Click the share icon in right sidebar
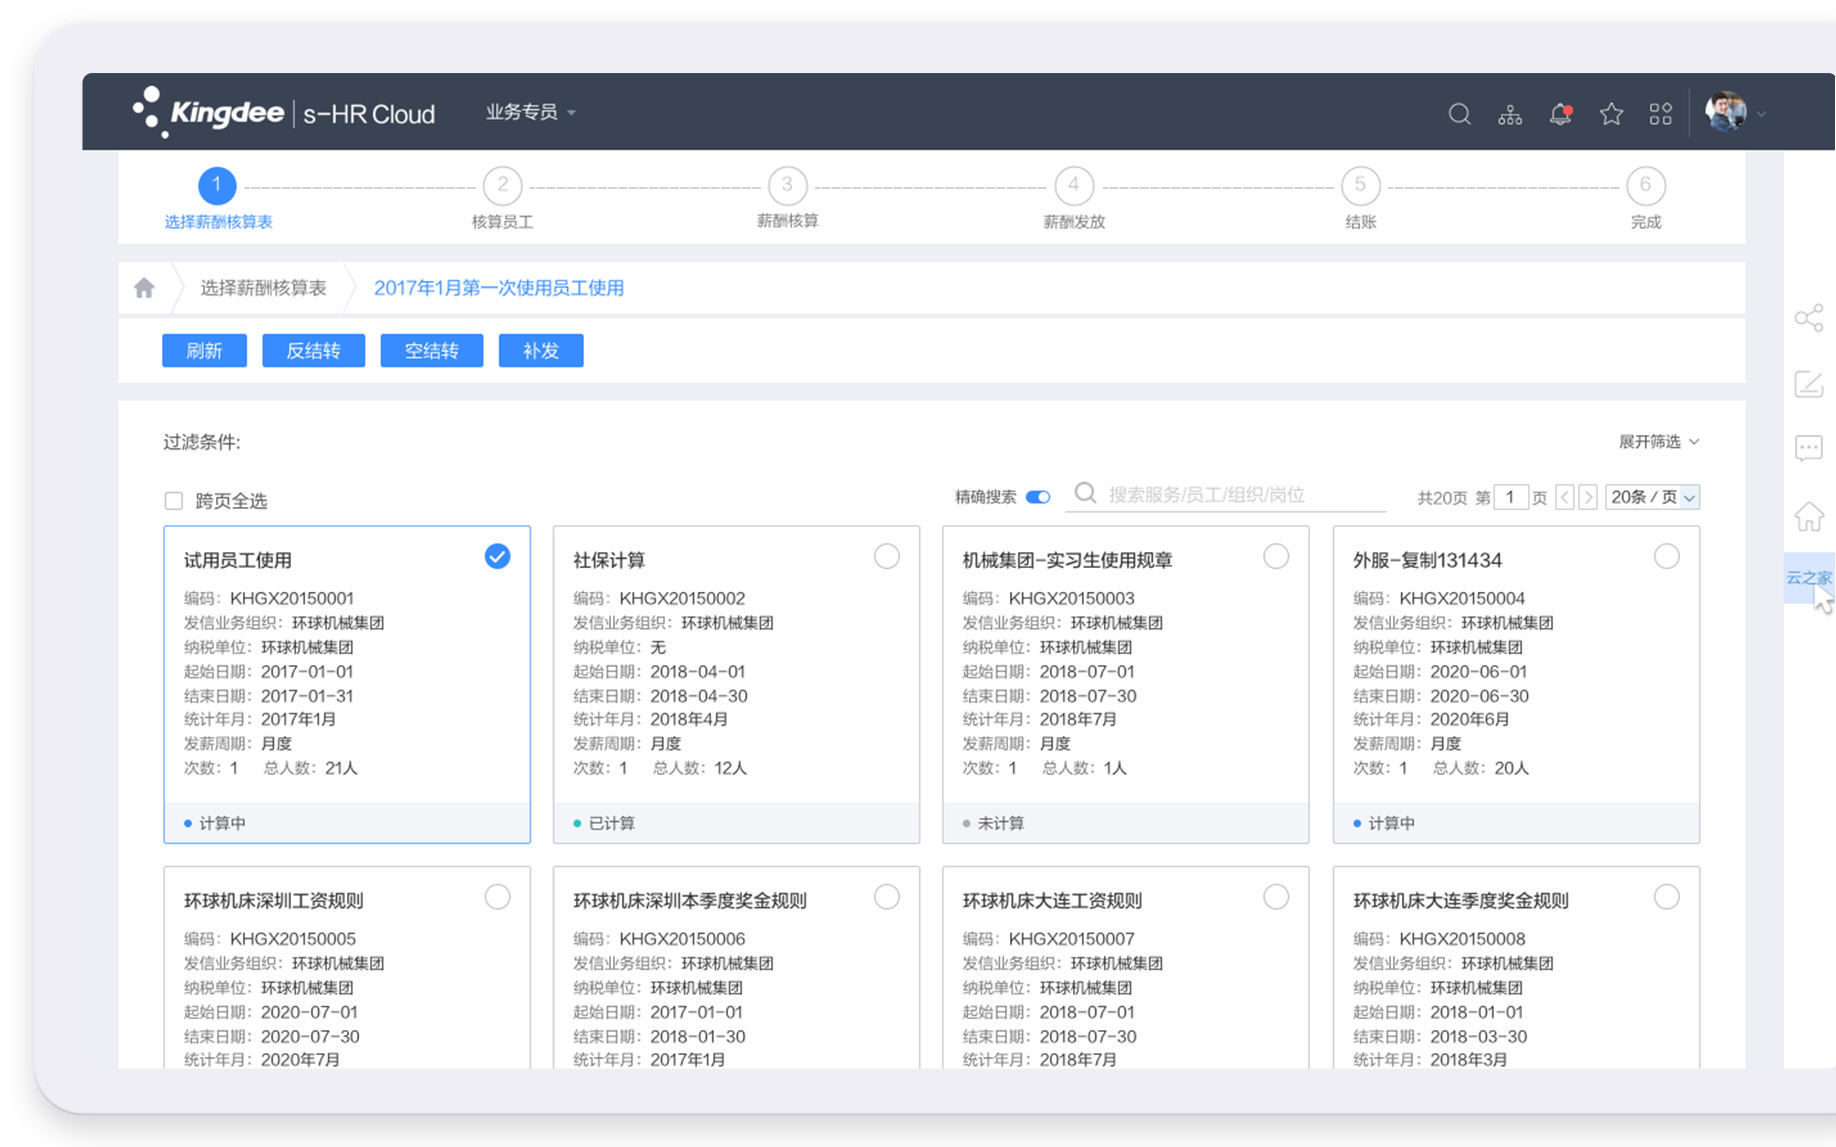Viewport: 1836px width, 1147px height. (1808, 319)
